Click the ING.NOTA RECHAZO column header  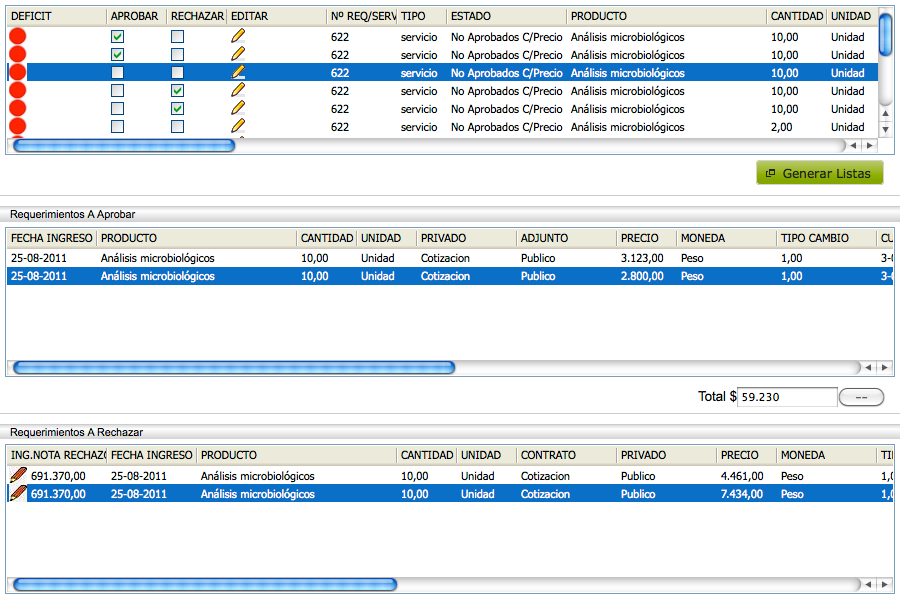[x=57, y=455]
